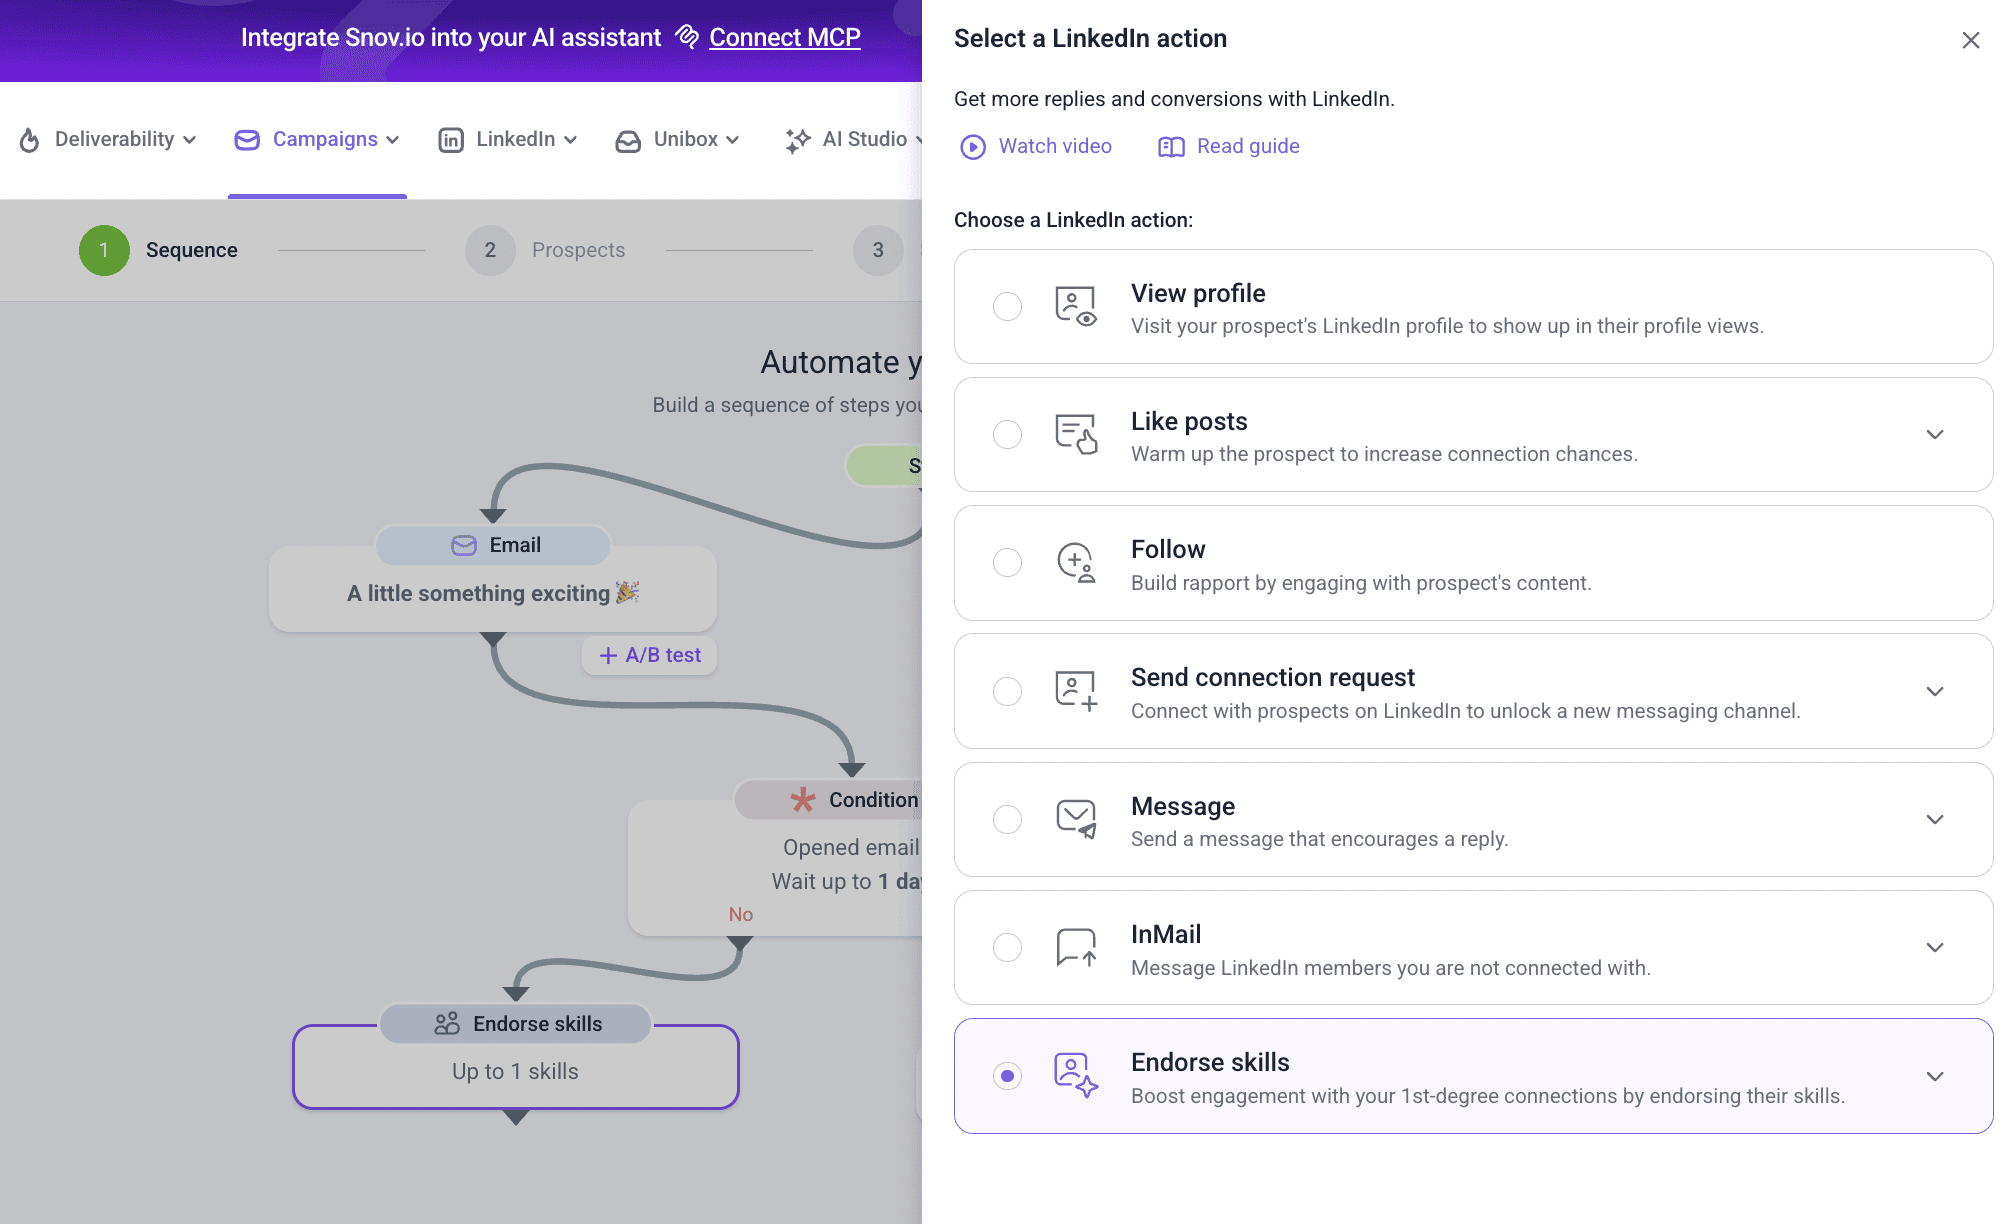
Task: Open the Read guide link
Action: (x=1228, y=146)
